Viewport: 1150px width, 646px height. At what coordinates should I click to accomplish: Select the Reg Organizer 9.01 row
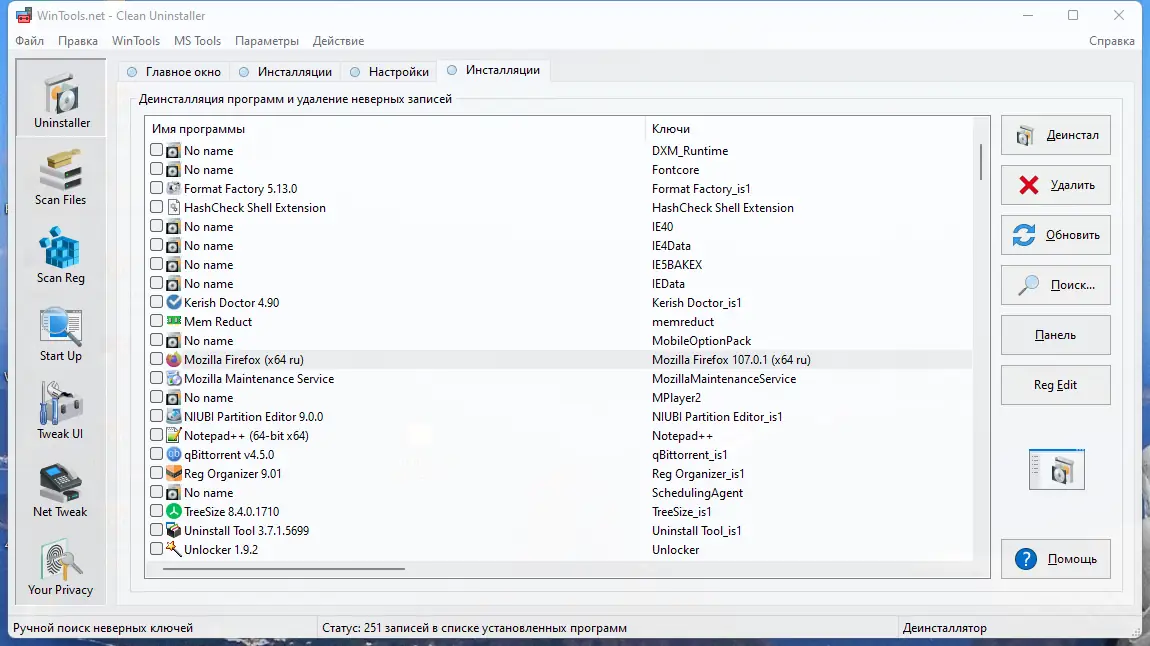[x=558, y=474]
